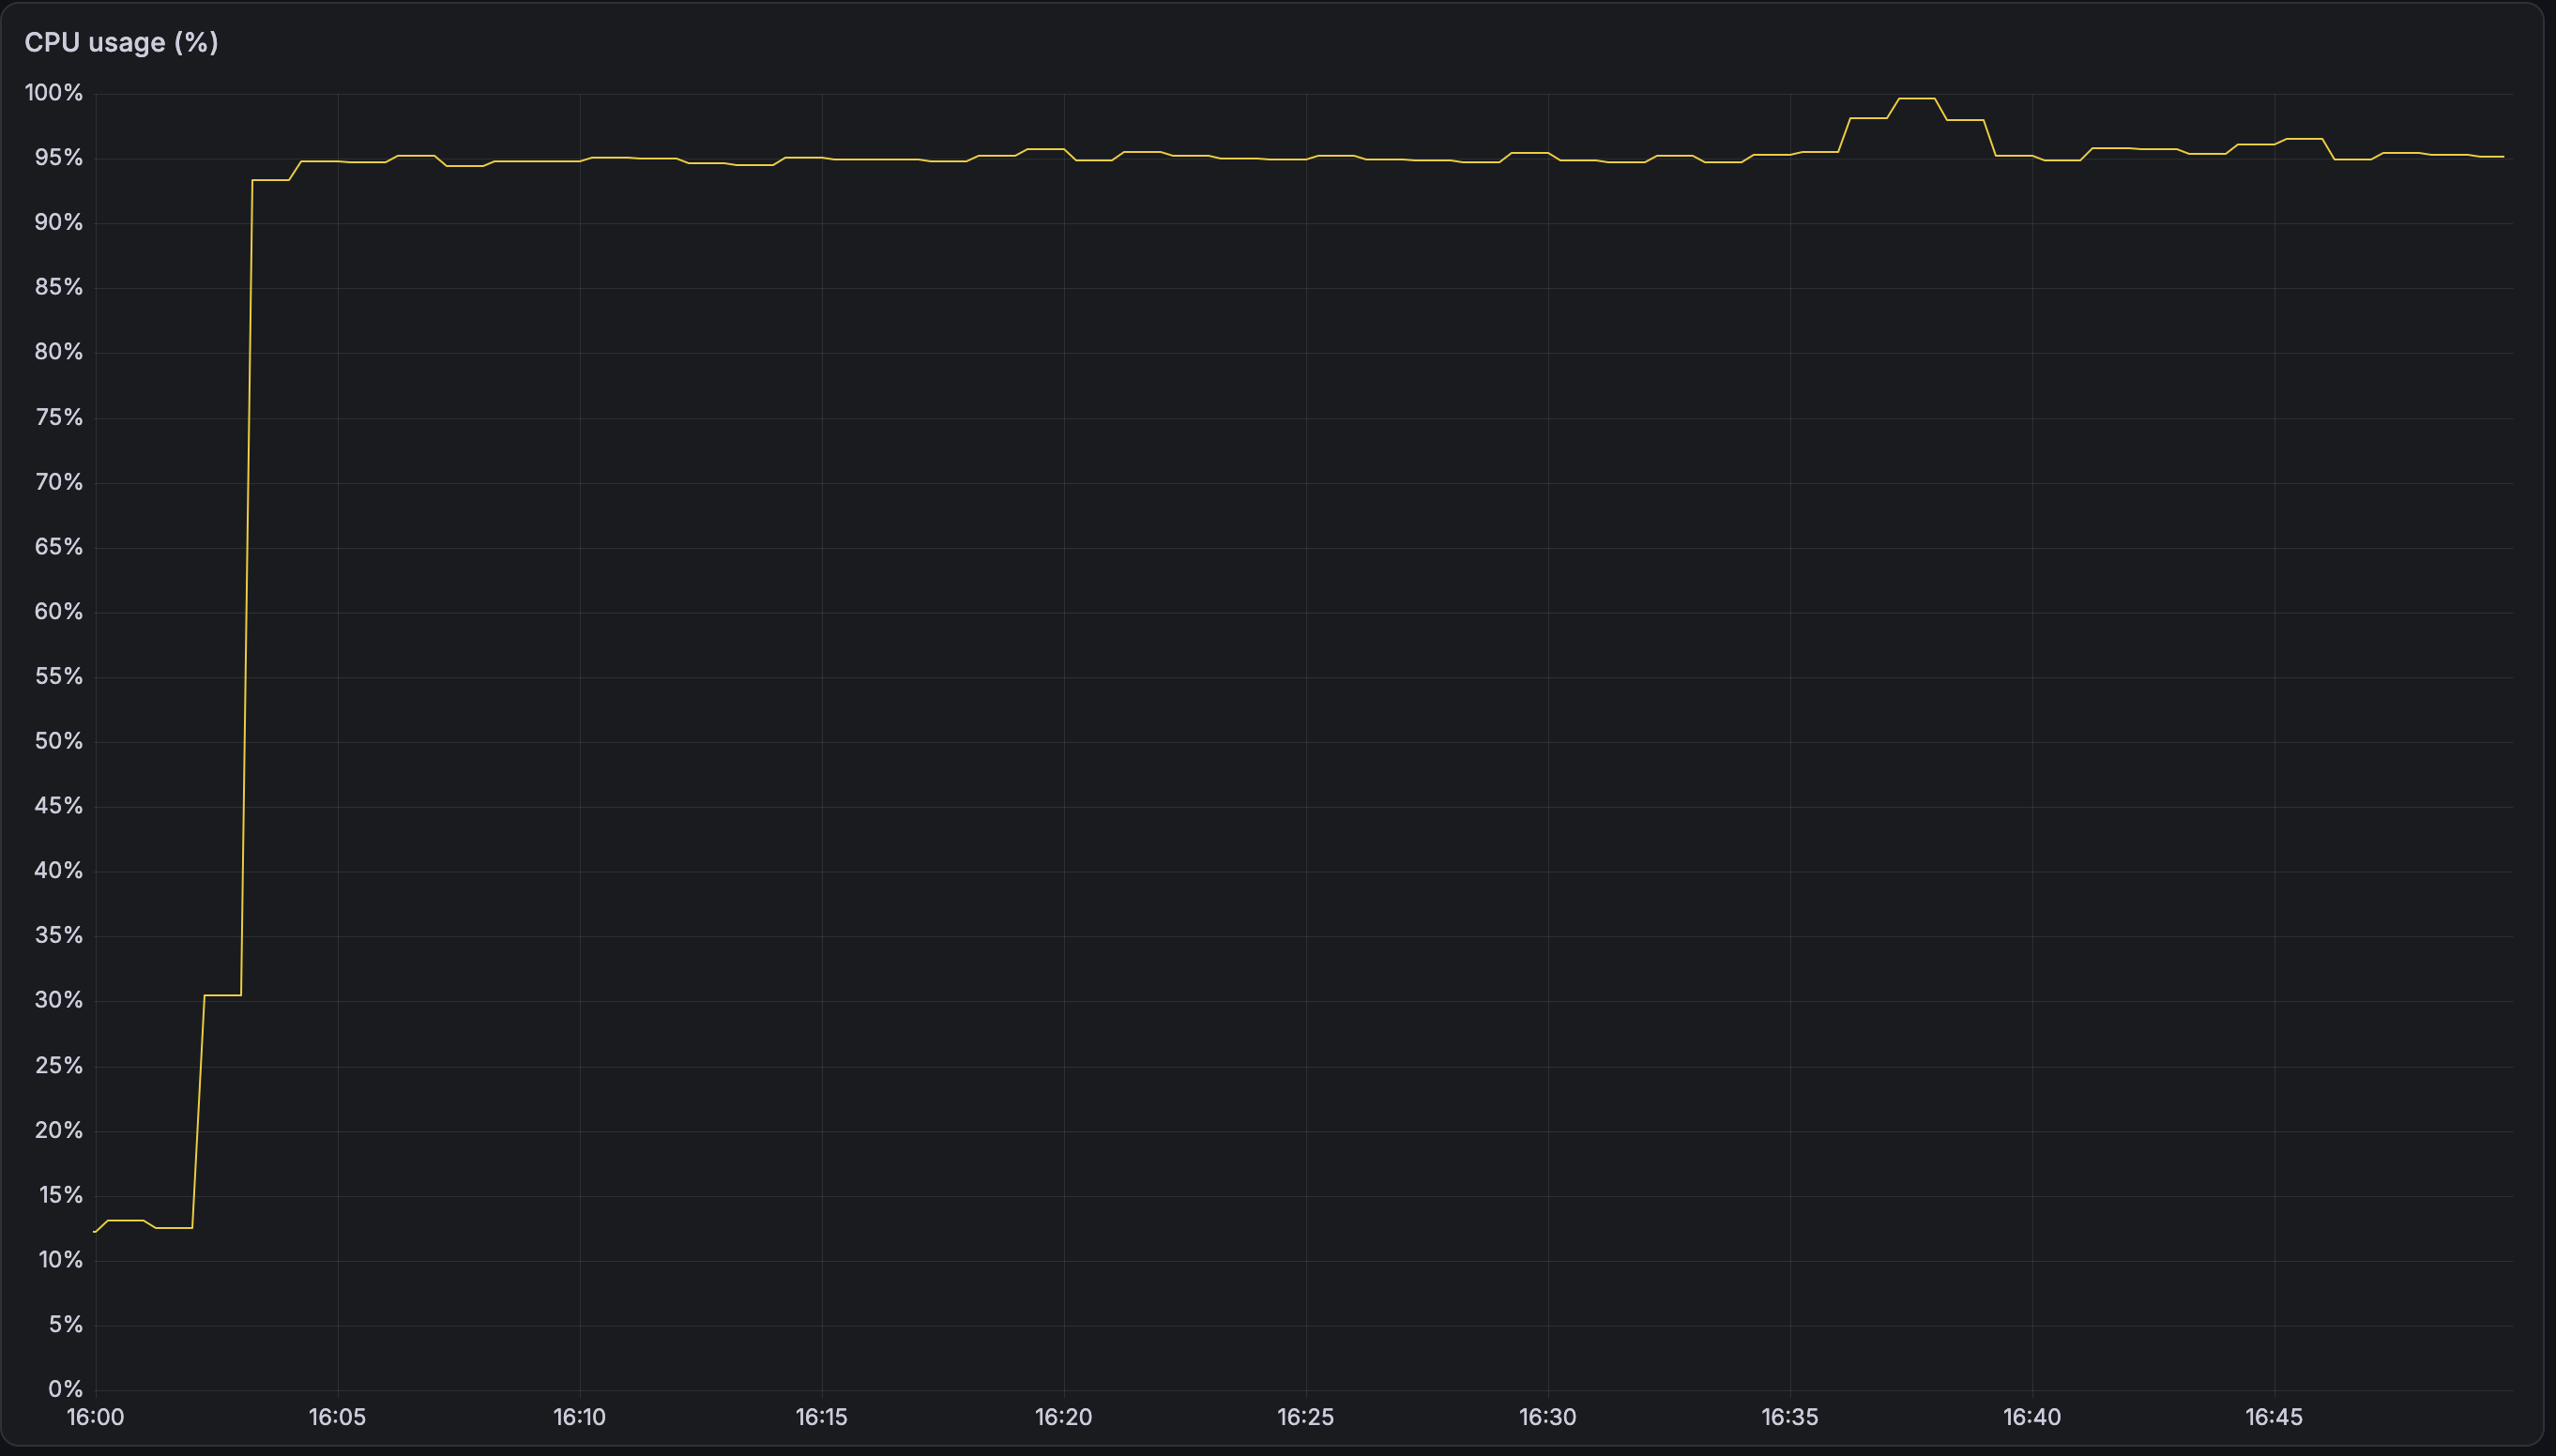Click the 5% y-axis label
The width and height of the screenshot is (2556, 1456).
tap(66, 1324)
